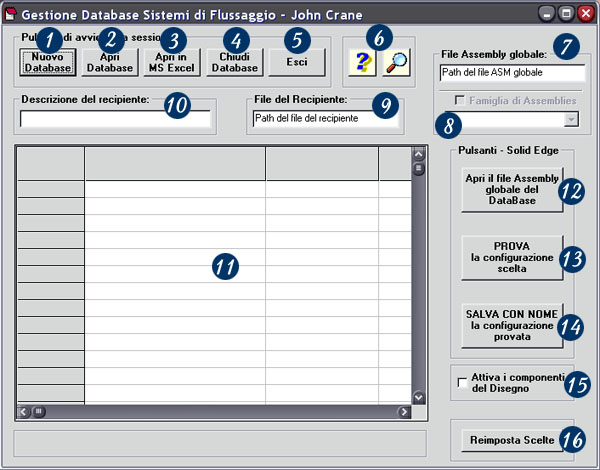Click the Apri Database button
This screenshot has height=470, width=600.
click(x=101, y=63)
